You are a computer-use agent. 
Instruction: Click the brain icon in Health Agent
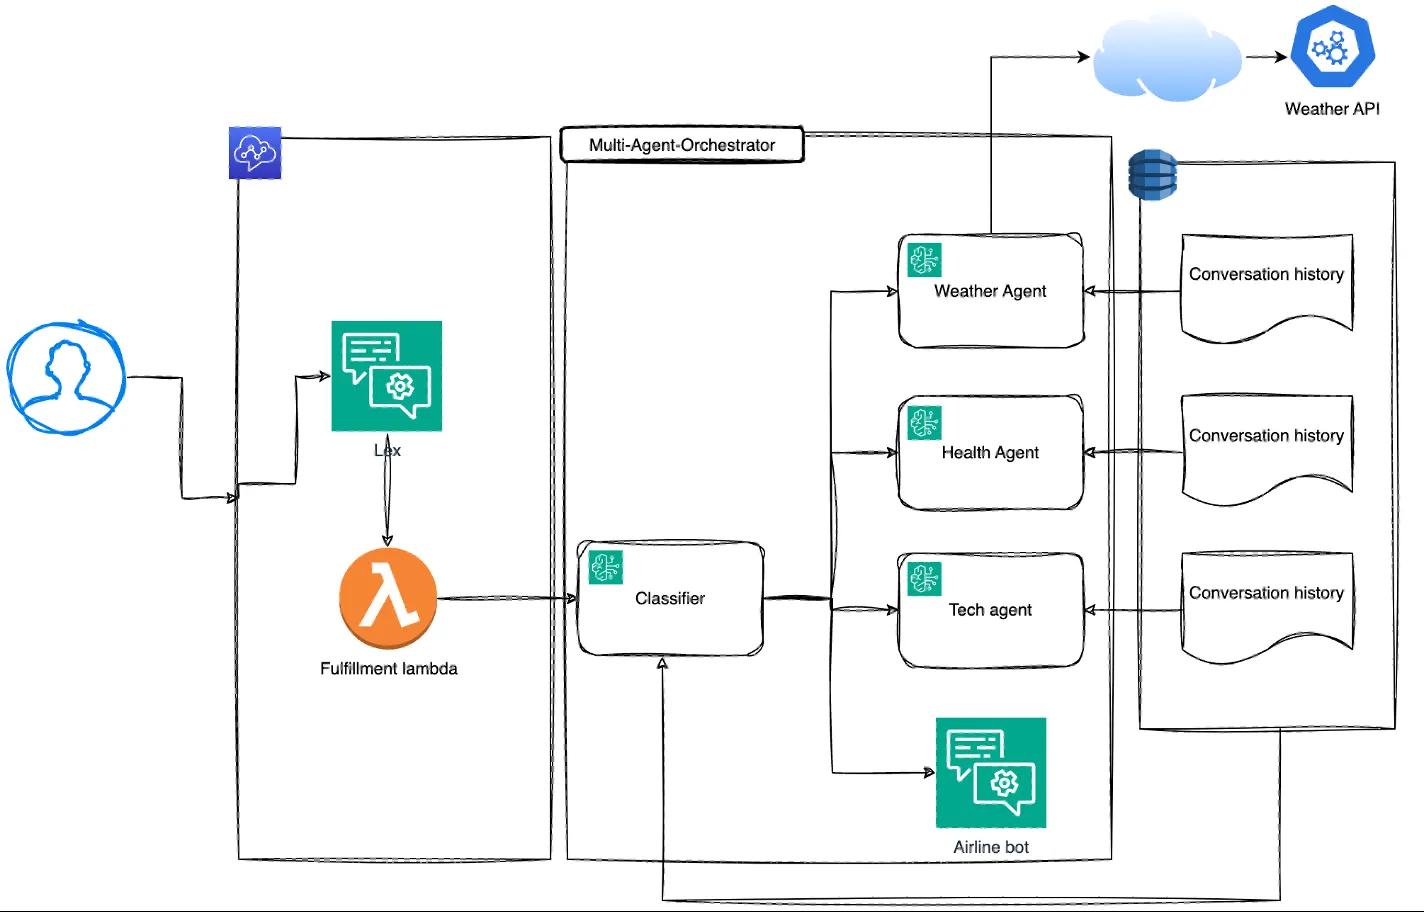coord(925,422)
